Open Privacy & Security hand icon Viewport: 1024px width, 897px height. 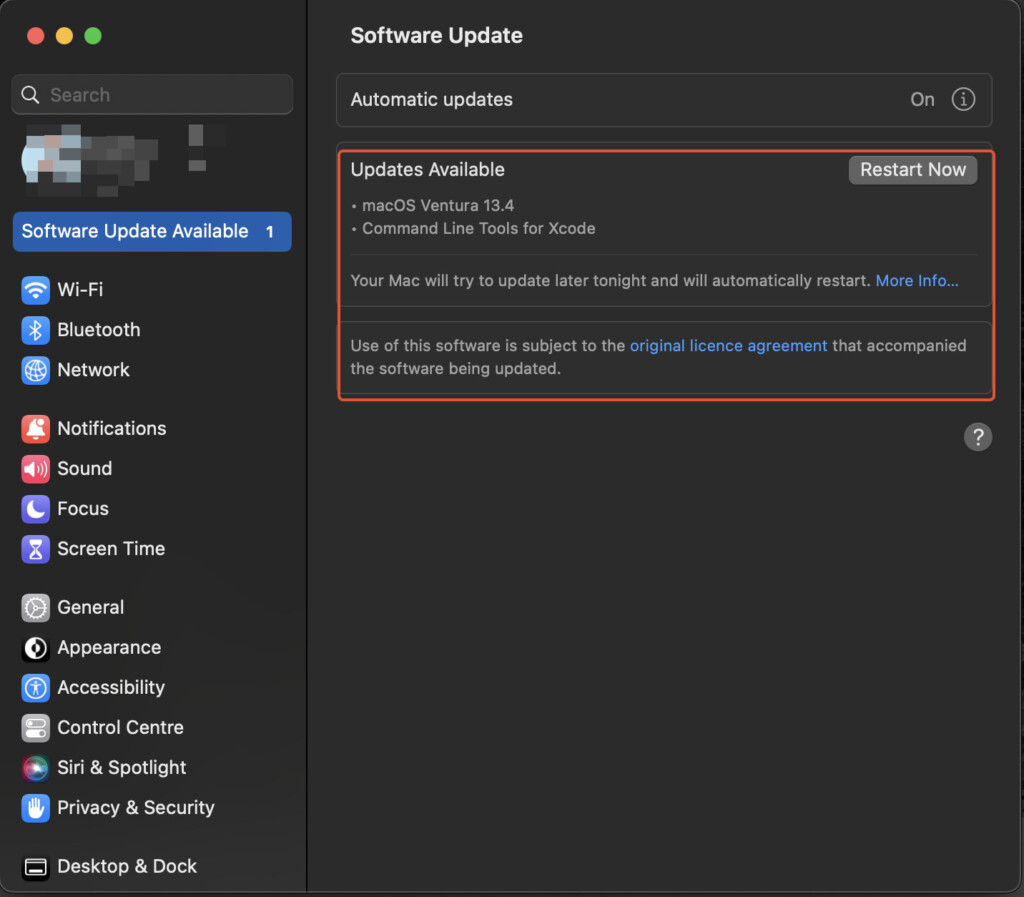(x=35, y=808)
